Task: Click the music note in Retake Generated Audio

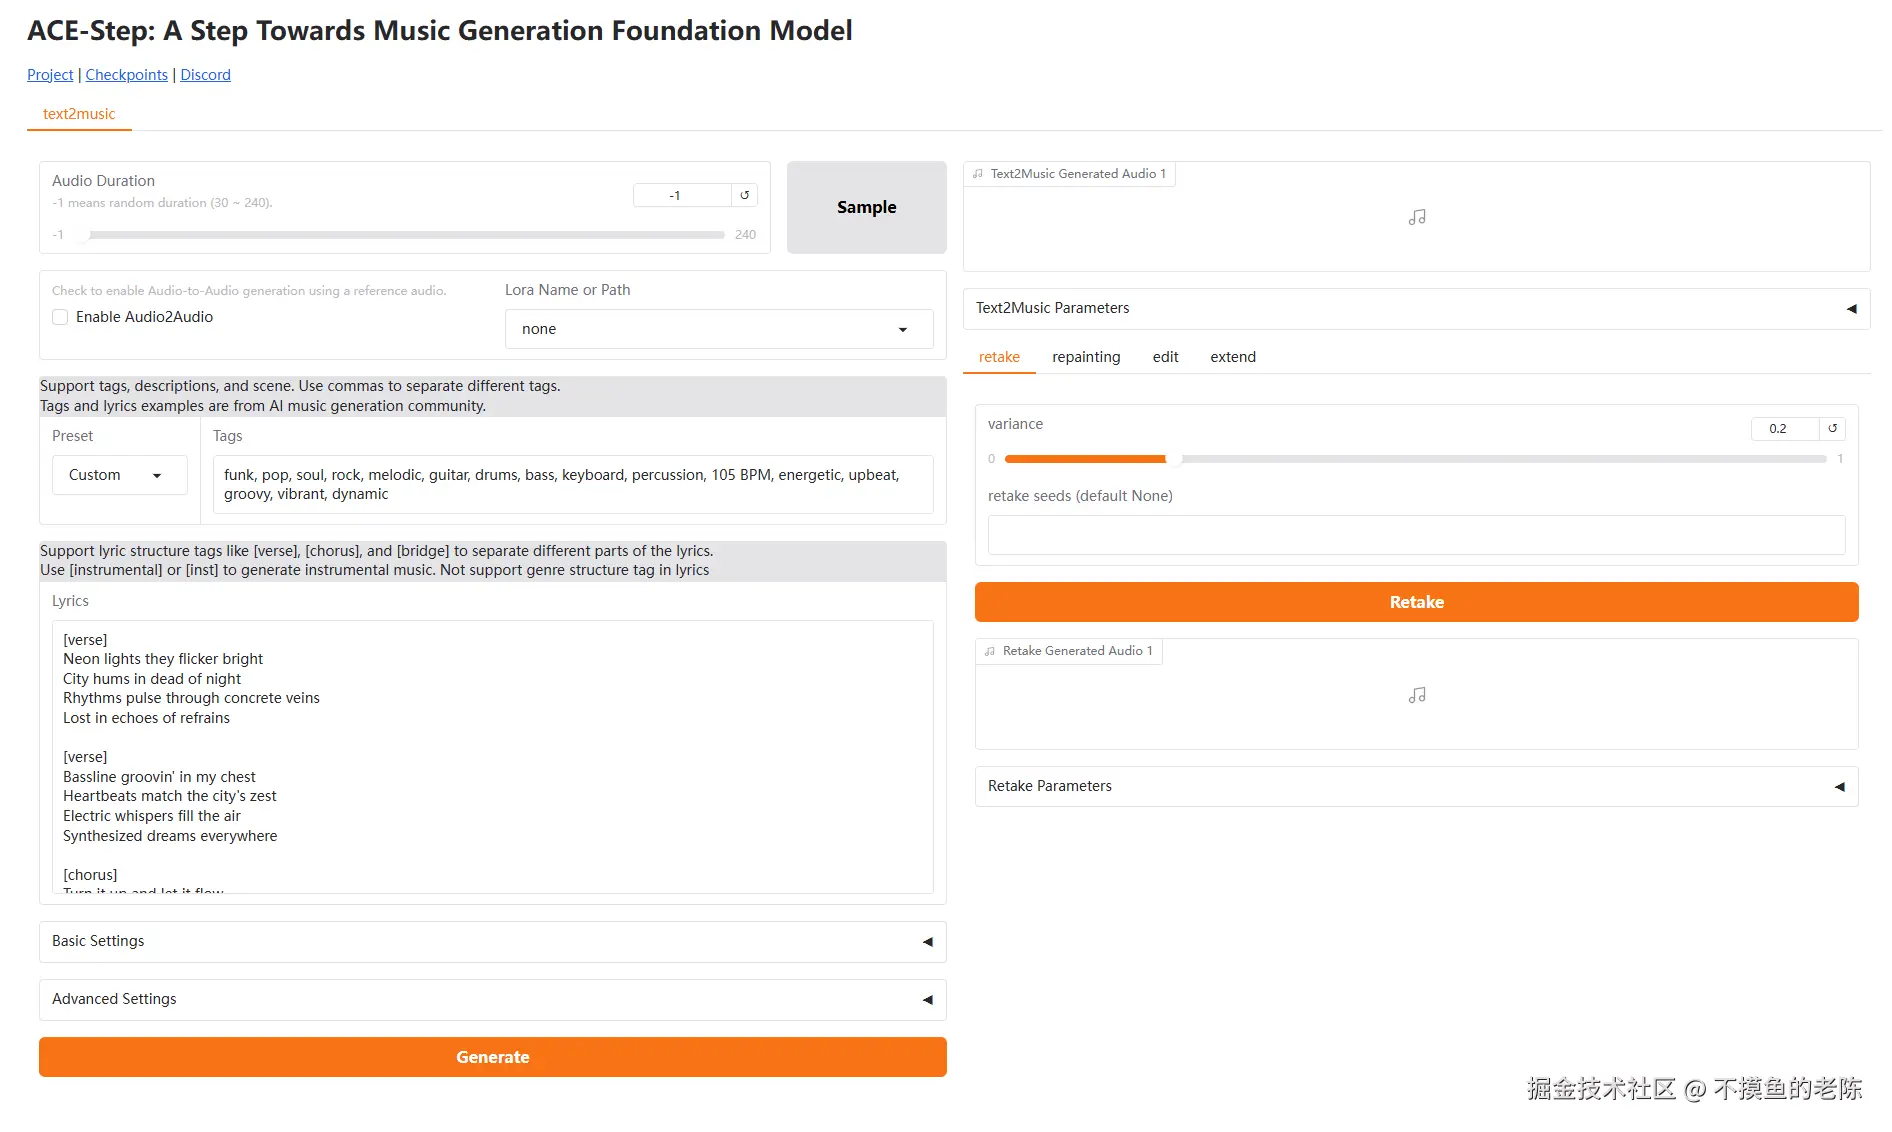Action: [x=1417, y=695]
